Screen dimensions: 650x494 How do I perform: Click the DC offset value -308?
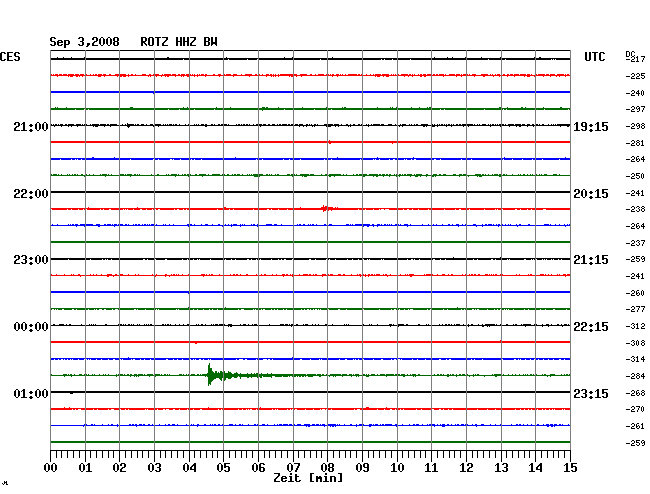click(x=635, y=343)
